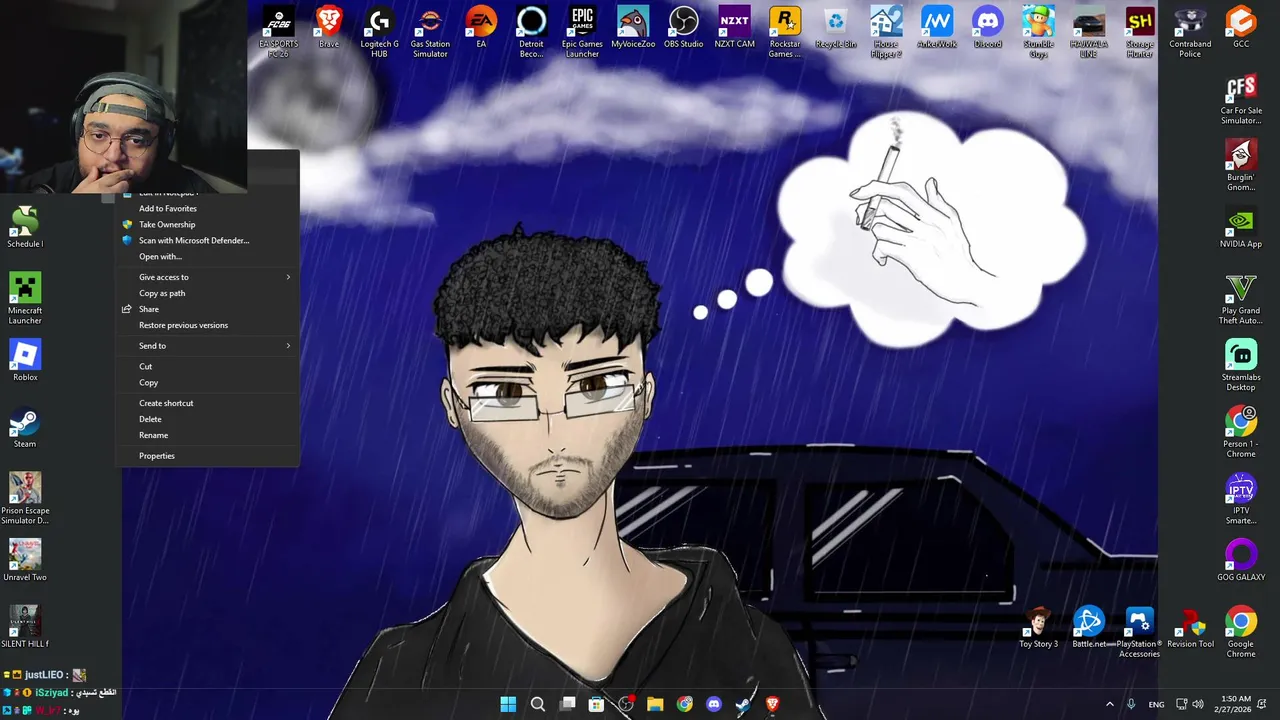Choose Rename in context menu
The width and height of the screenshot is (1280, 720).
pyautogui.click(x=208, y=435)
